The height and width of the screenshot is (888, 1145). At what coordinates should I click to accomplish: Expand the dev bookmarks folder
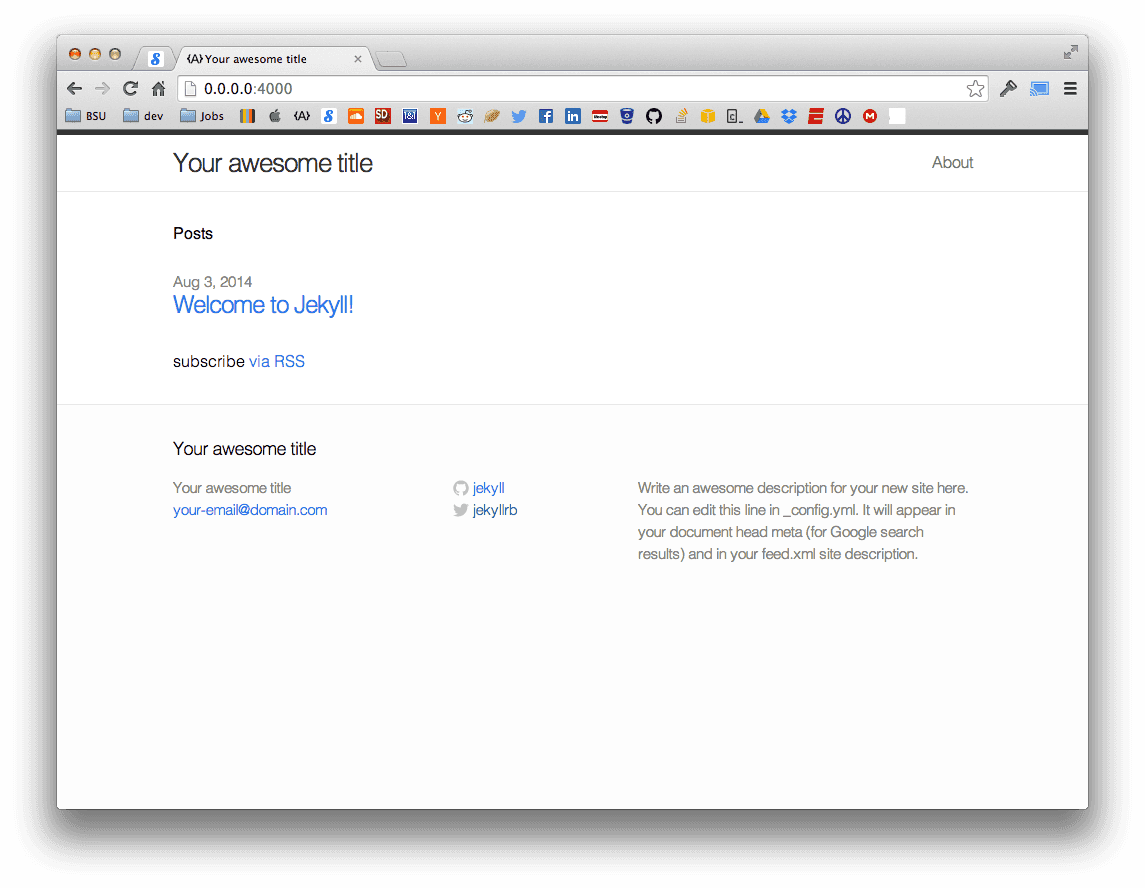(x=143, y=116)
